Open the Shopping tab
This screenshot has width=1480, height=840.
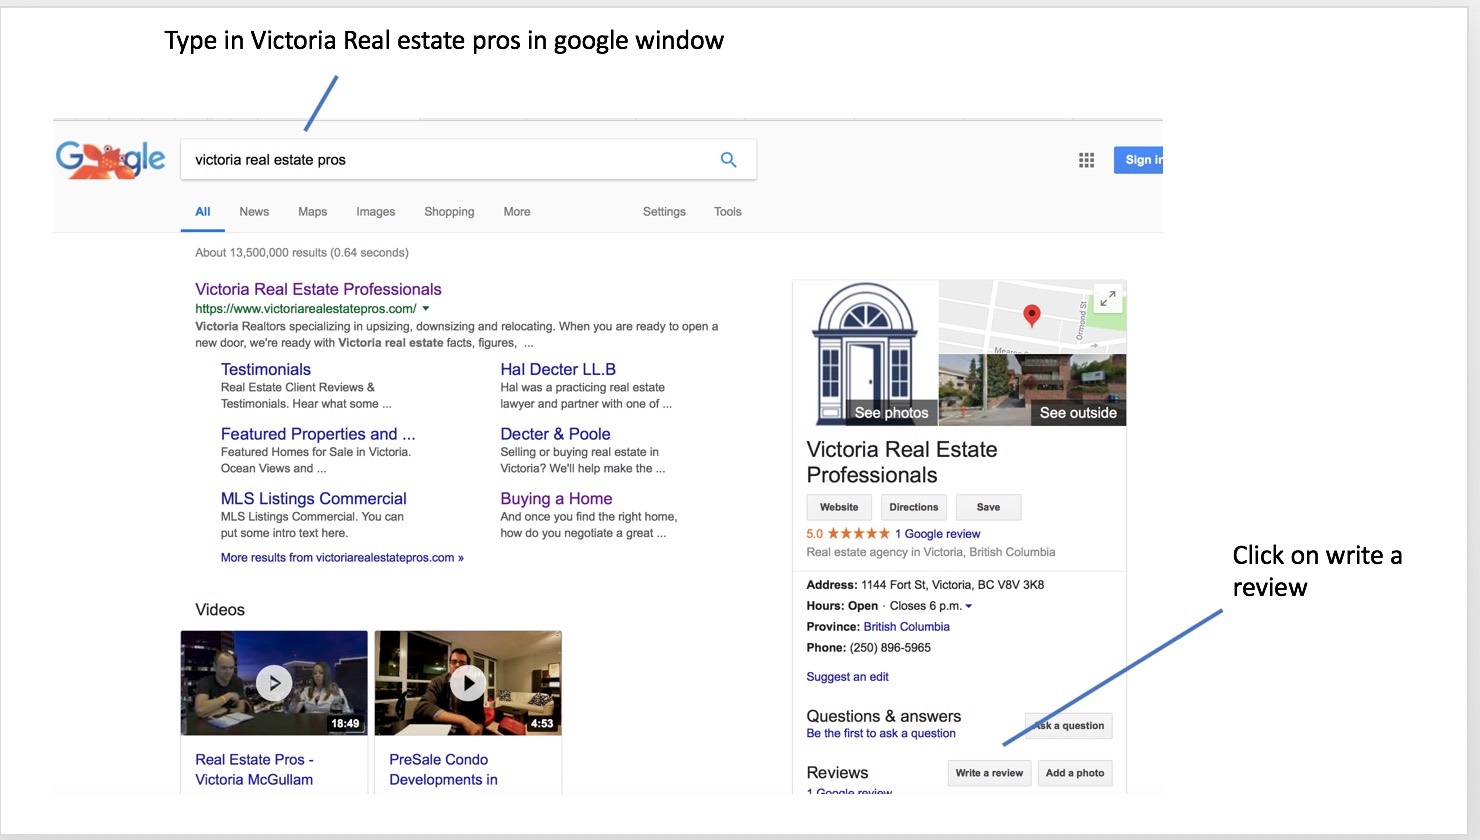[449, 212]
